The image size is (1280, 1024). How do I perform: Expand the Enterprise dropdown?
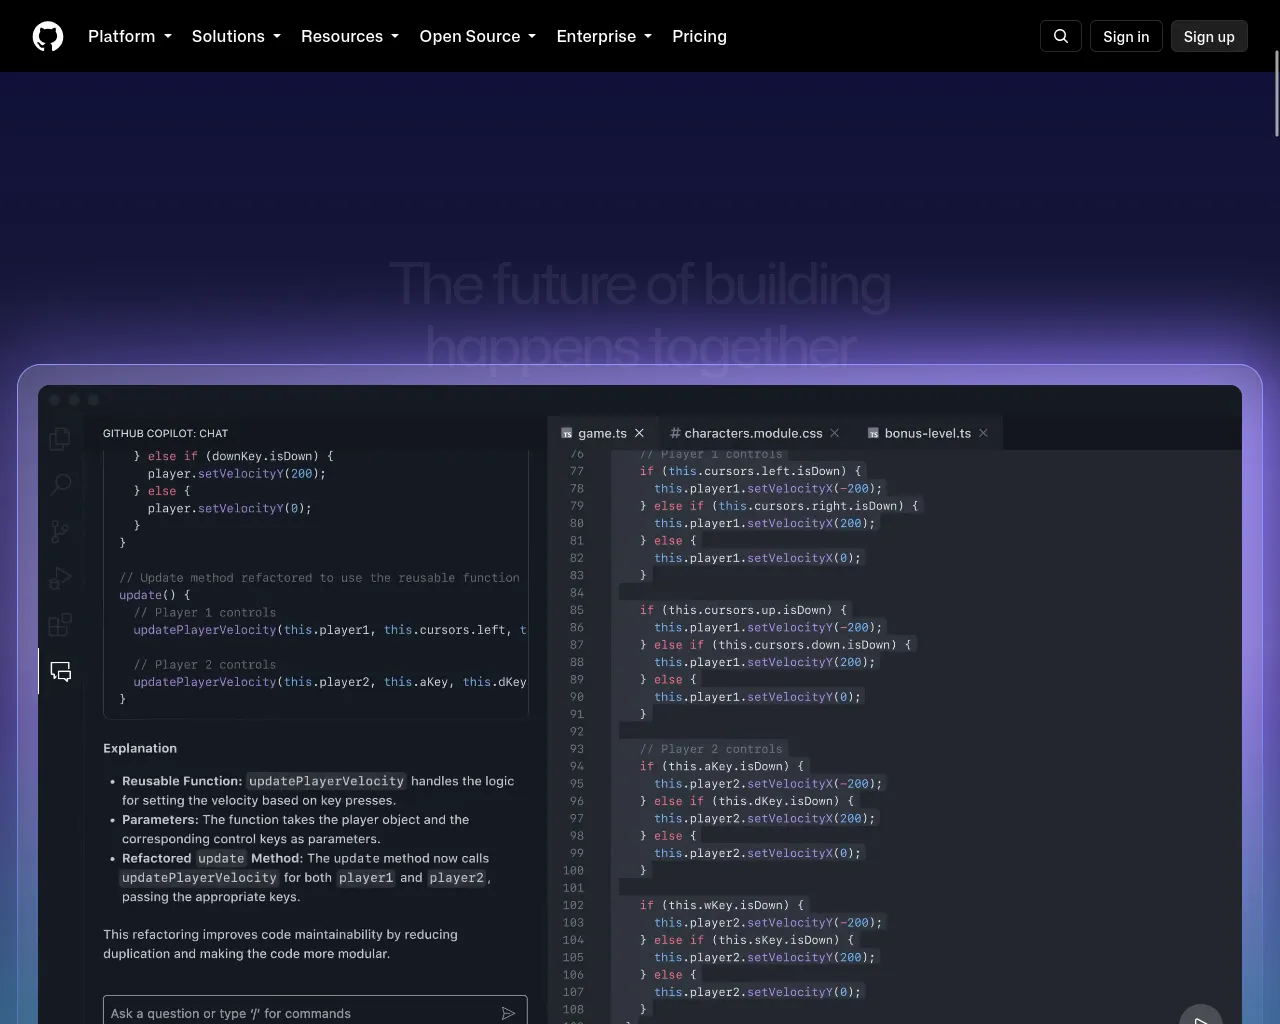[x=604, y=36]
